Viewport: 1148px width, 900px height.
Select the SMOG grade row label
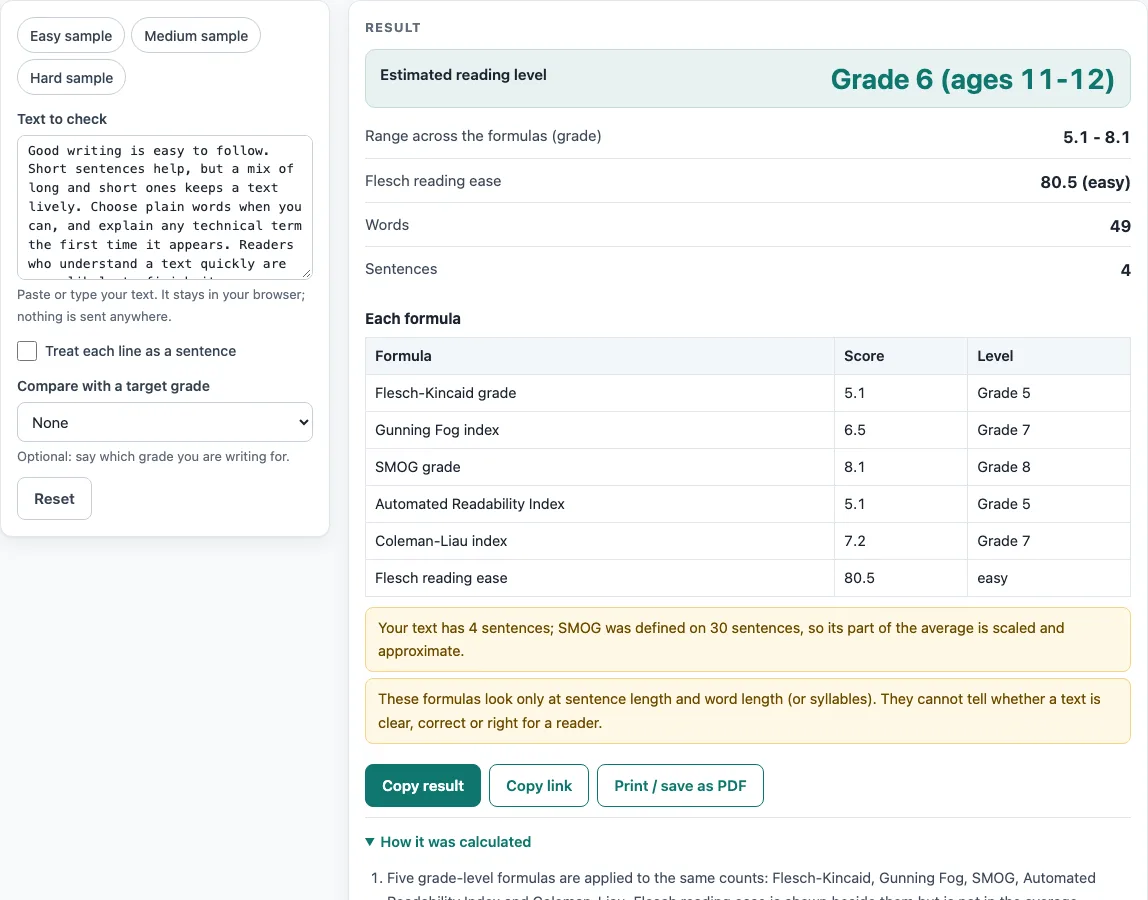[x=417, y=467]
